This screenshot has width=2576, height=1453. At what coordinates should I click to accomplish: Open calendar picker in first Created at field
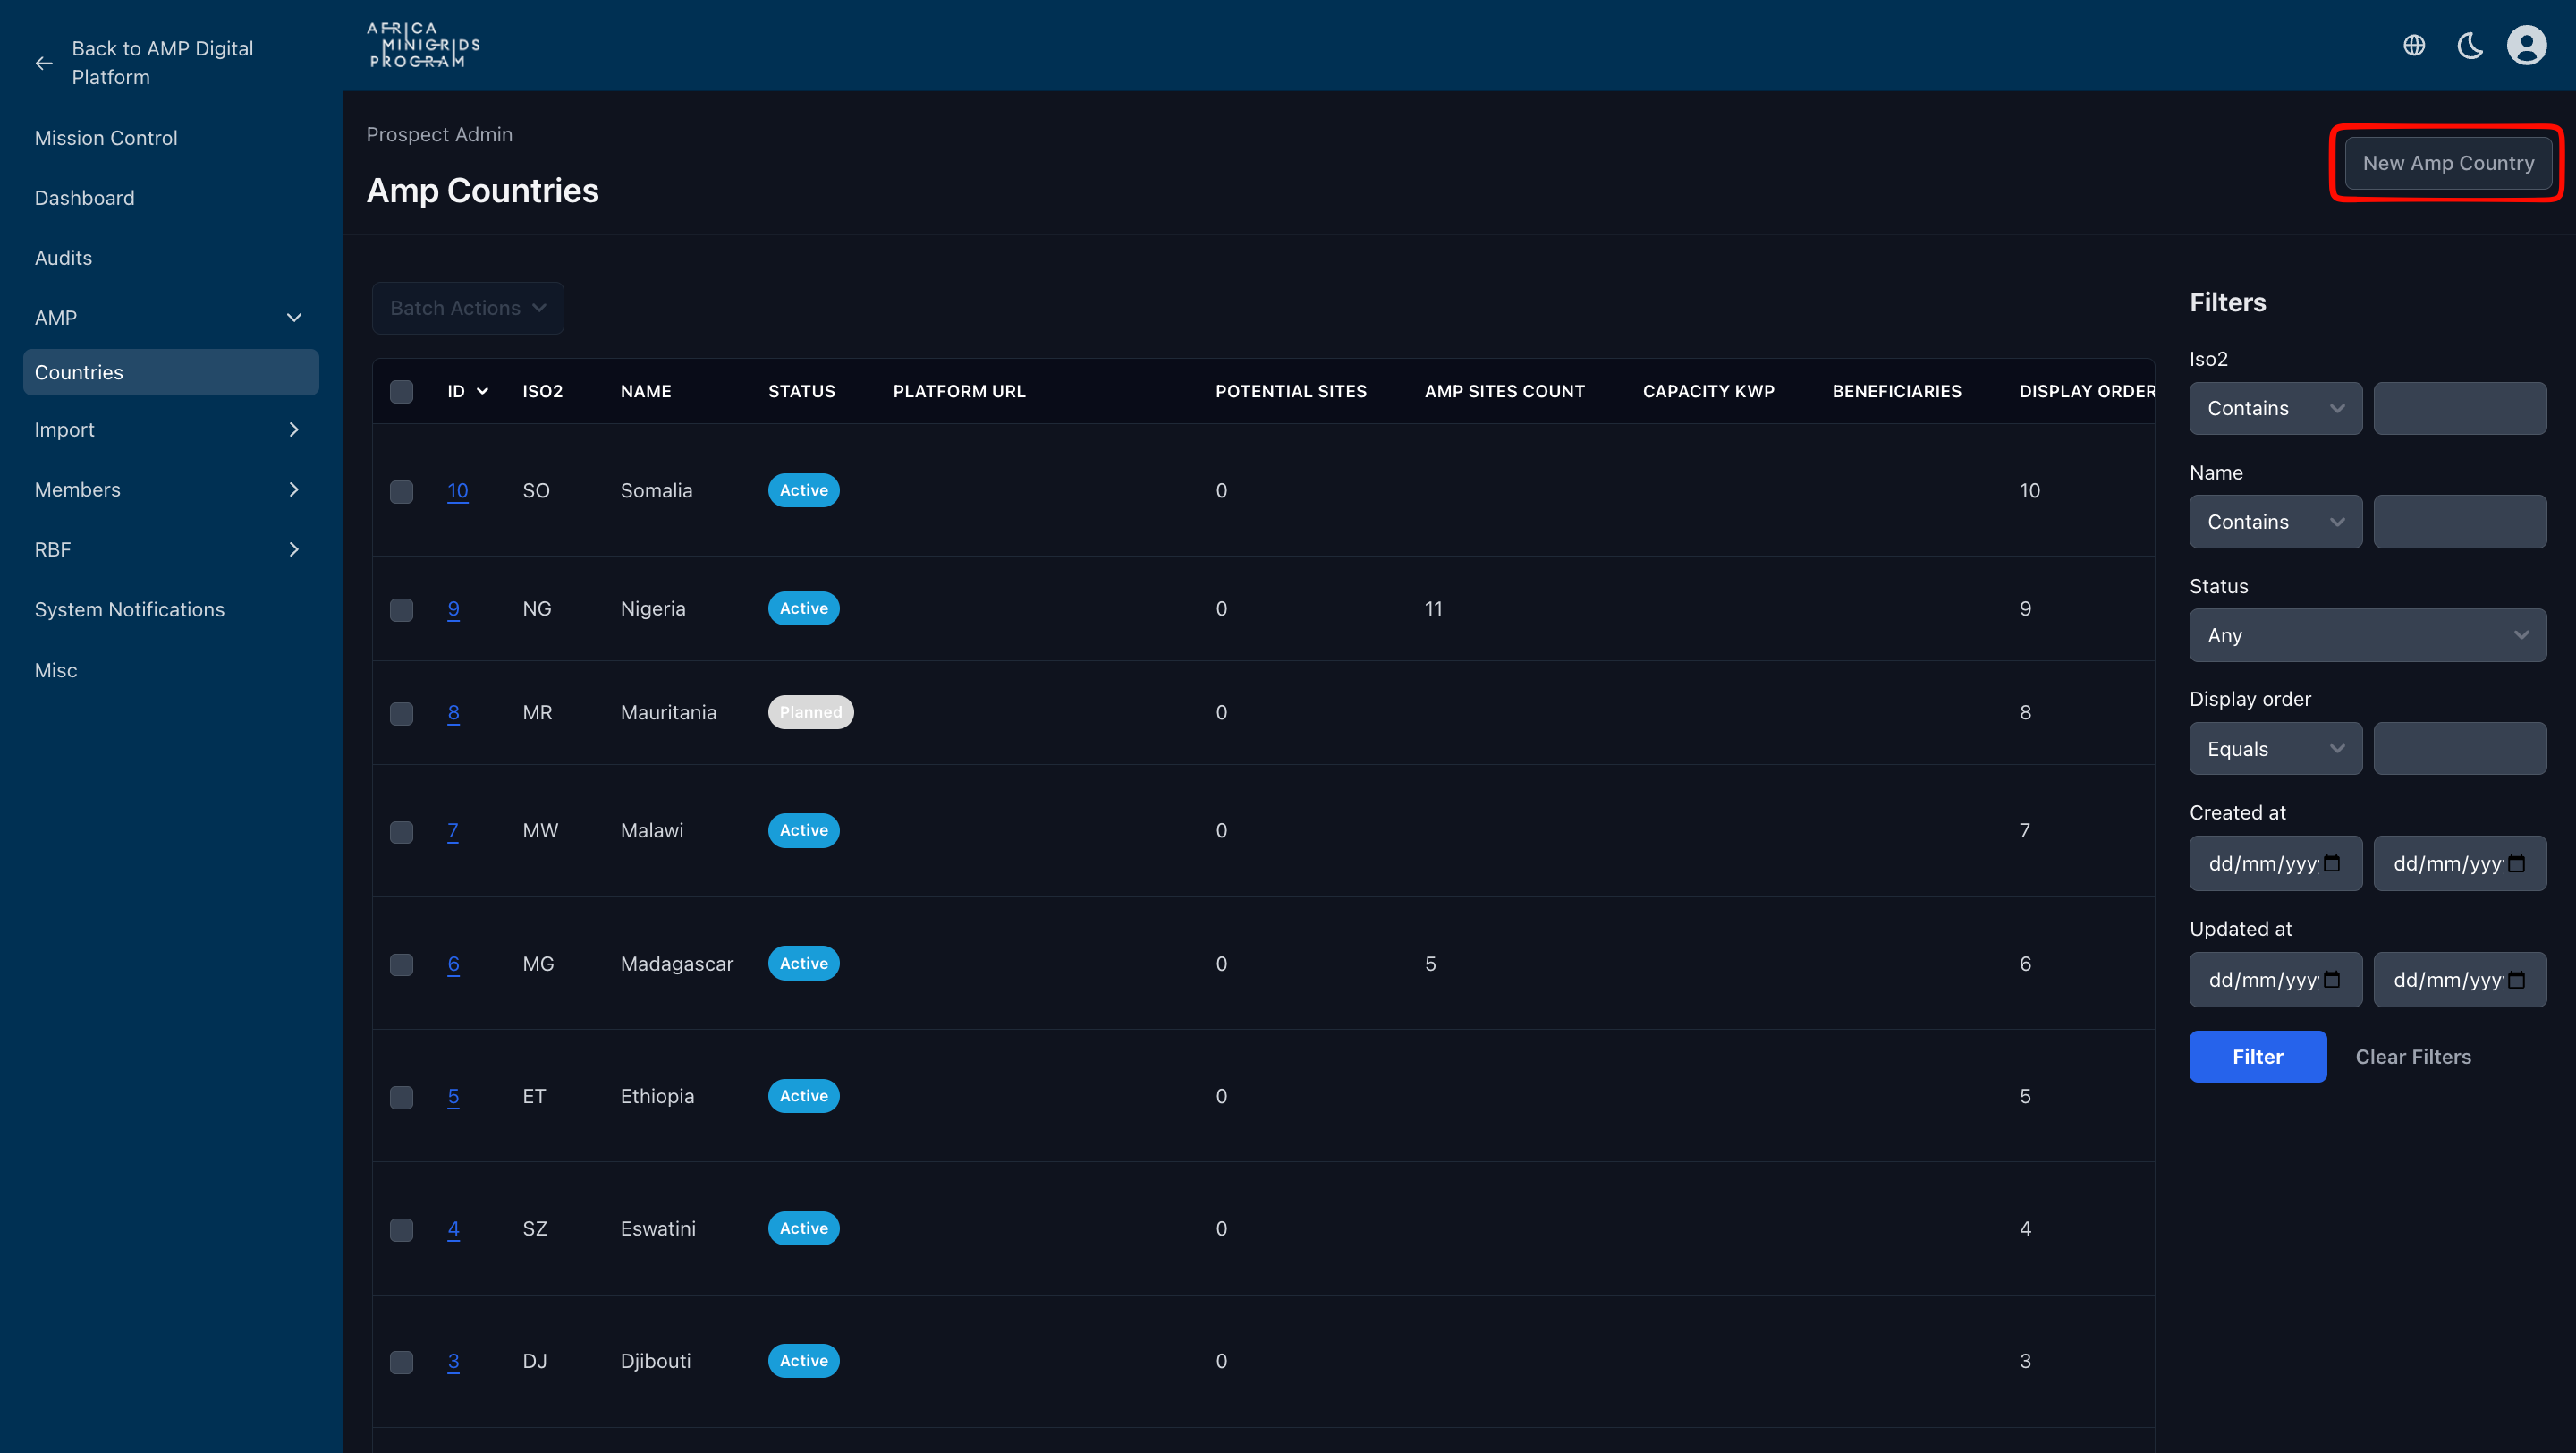(x=2332, y=863)
